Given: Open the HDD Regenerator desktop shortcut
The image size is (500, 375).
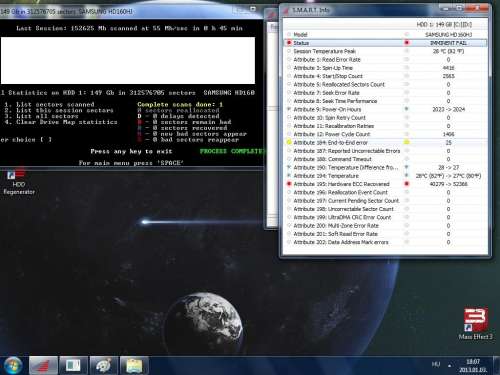Looking at the screenshot, I should coord(18,182).
